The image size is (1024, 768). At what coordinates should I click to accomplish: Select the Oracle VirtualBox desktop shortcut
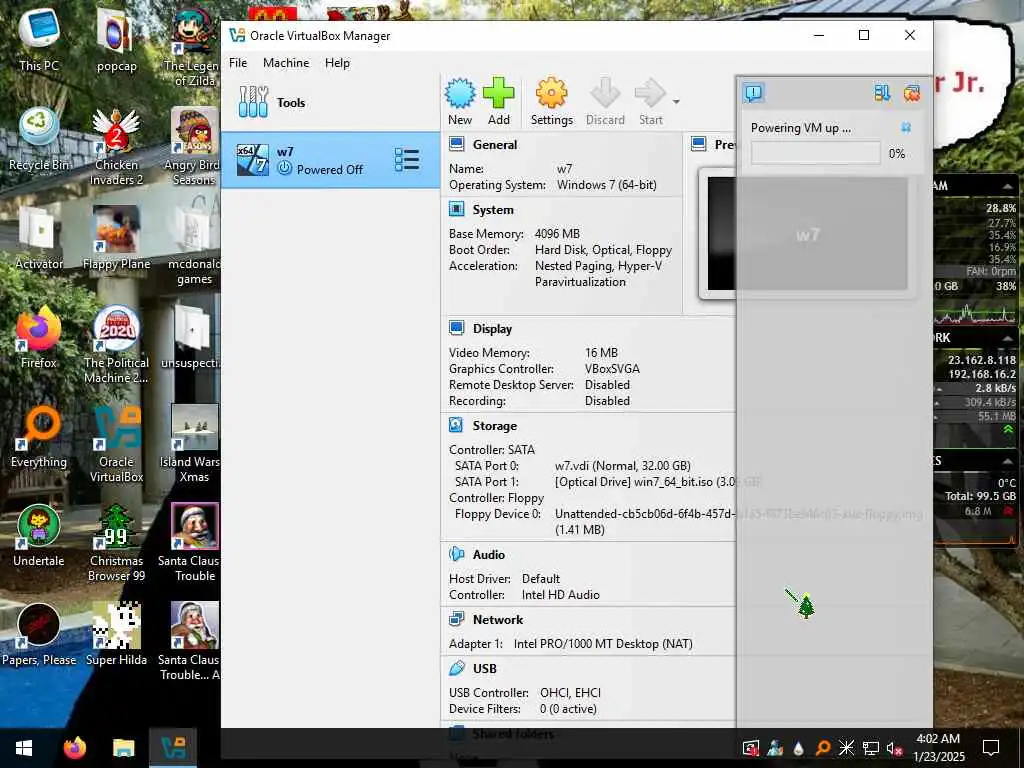click(x=116, y=445)
